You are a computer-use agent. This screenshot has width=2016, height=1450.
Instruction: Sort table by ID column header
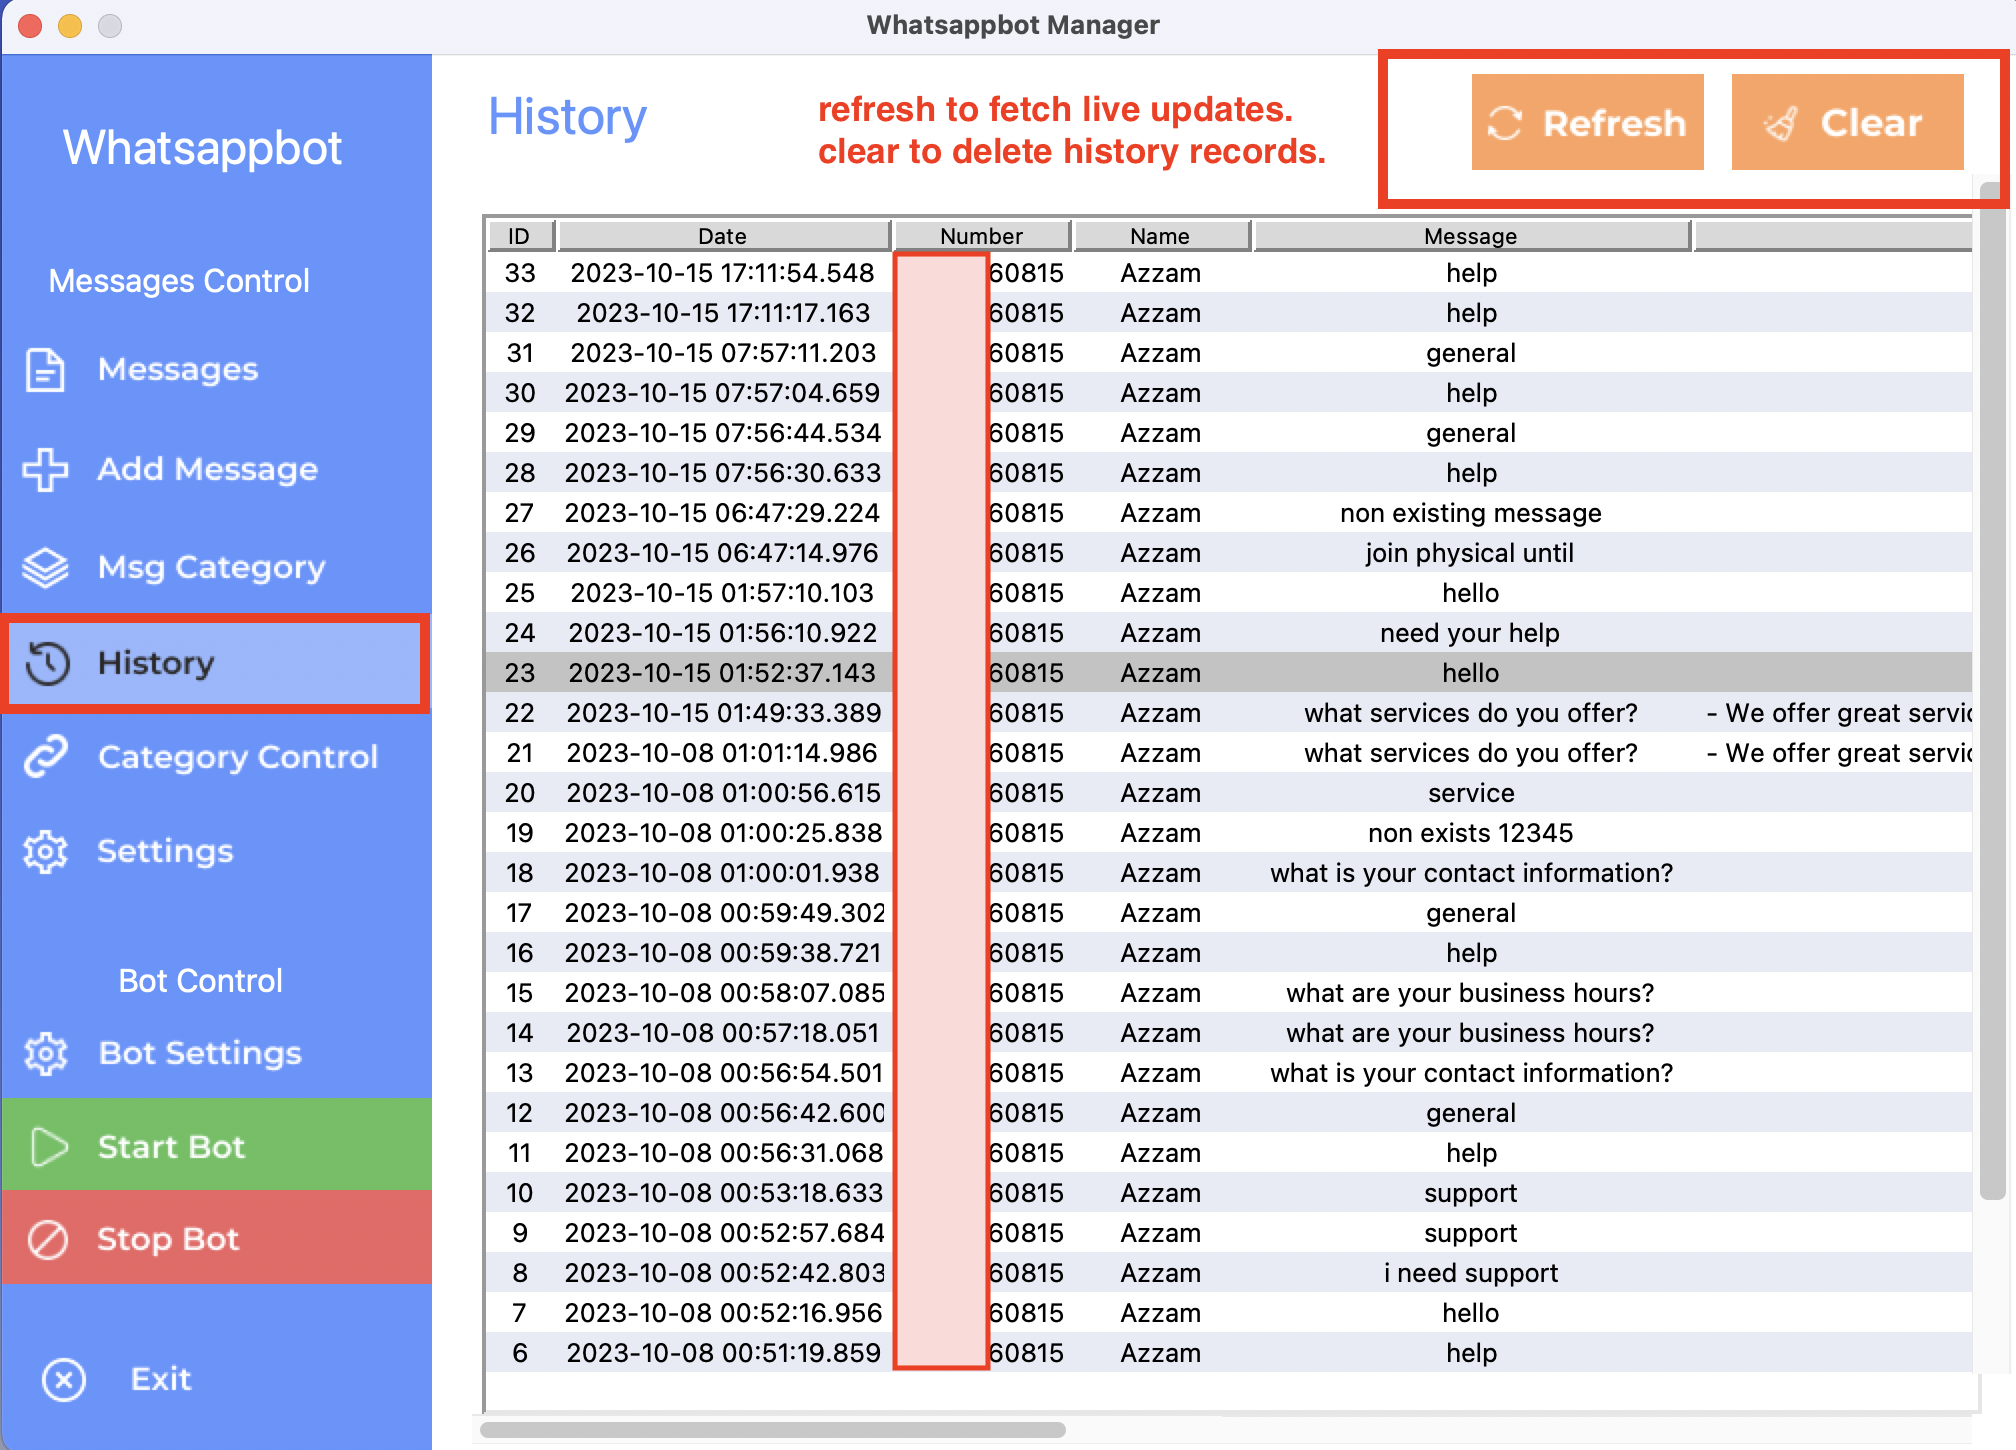click(520, 236)
